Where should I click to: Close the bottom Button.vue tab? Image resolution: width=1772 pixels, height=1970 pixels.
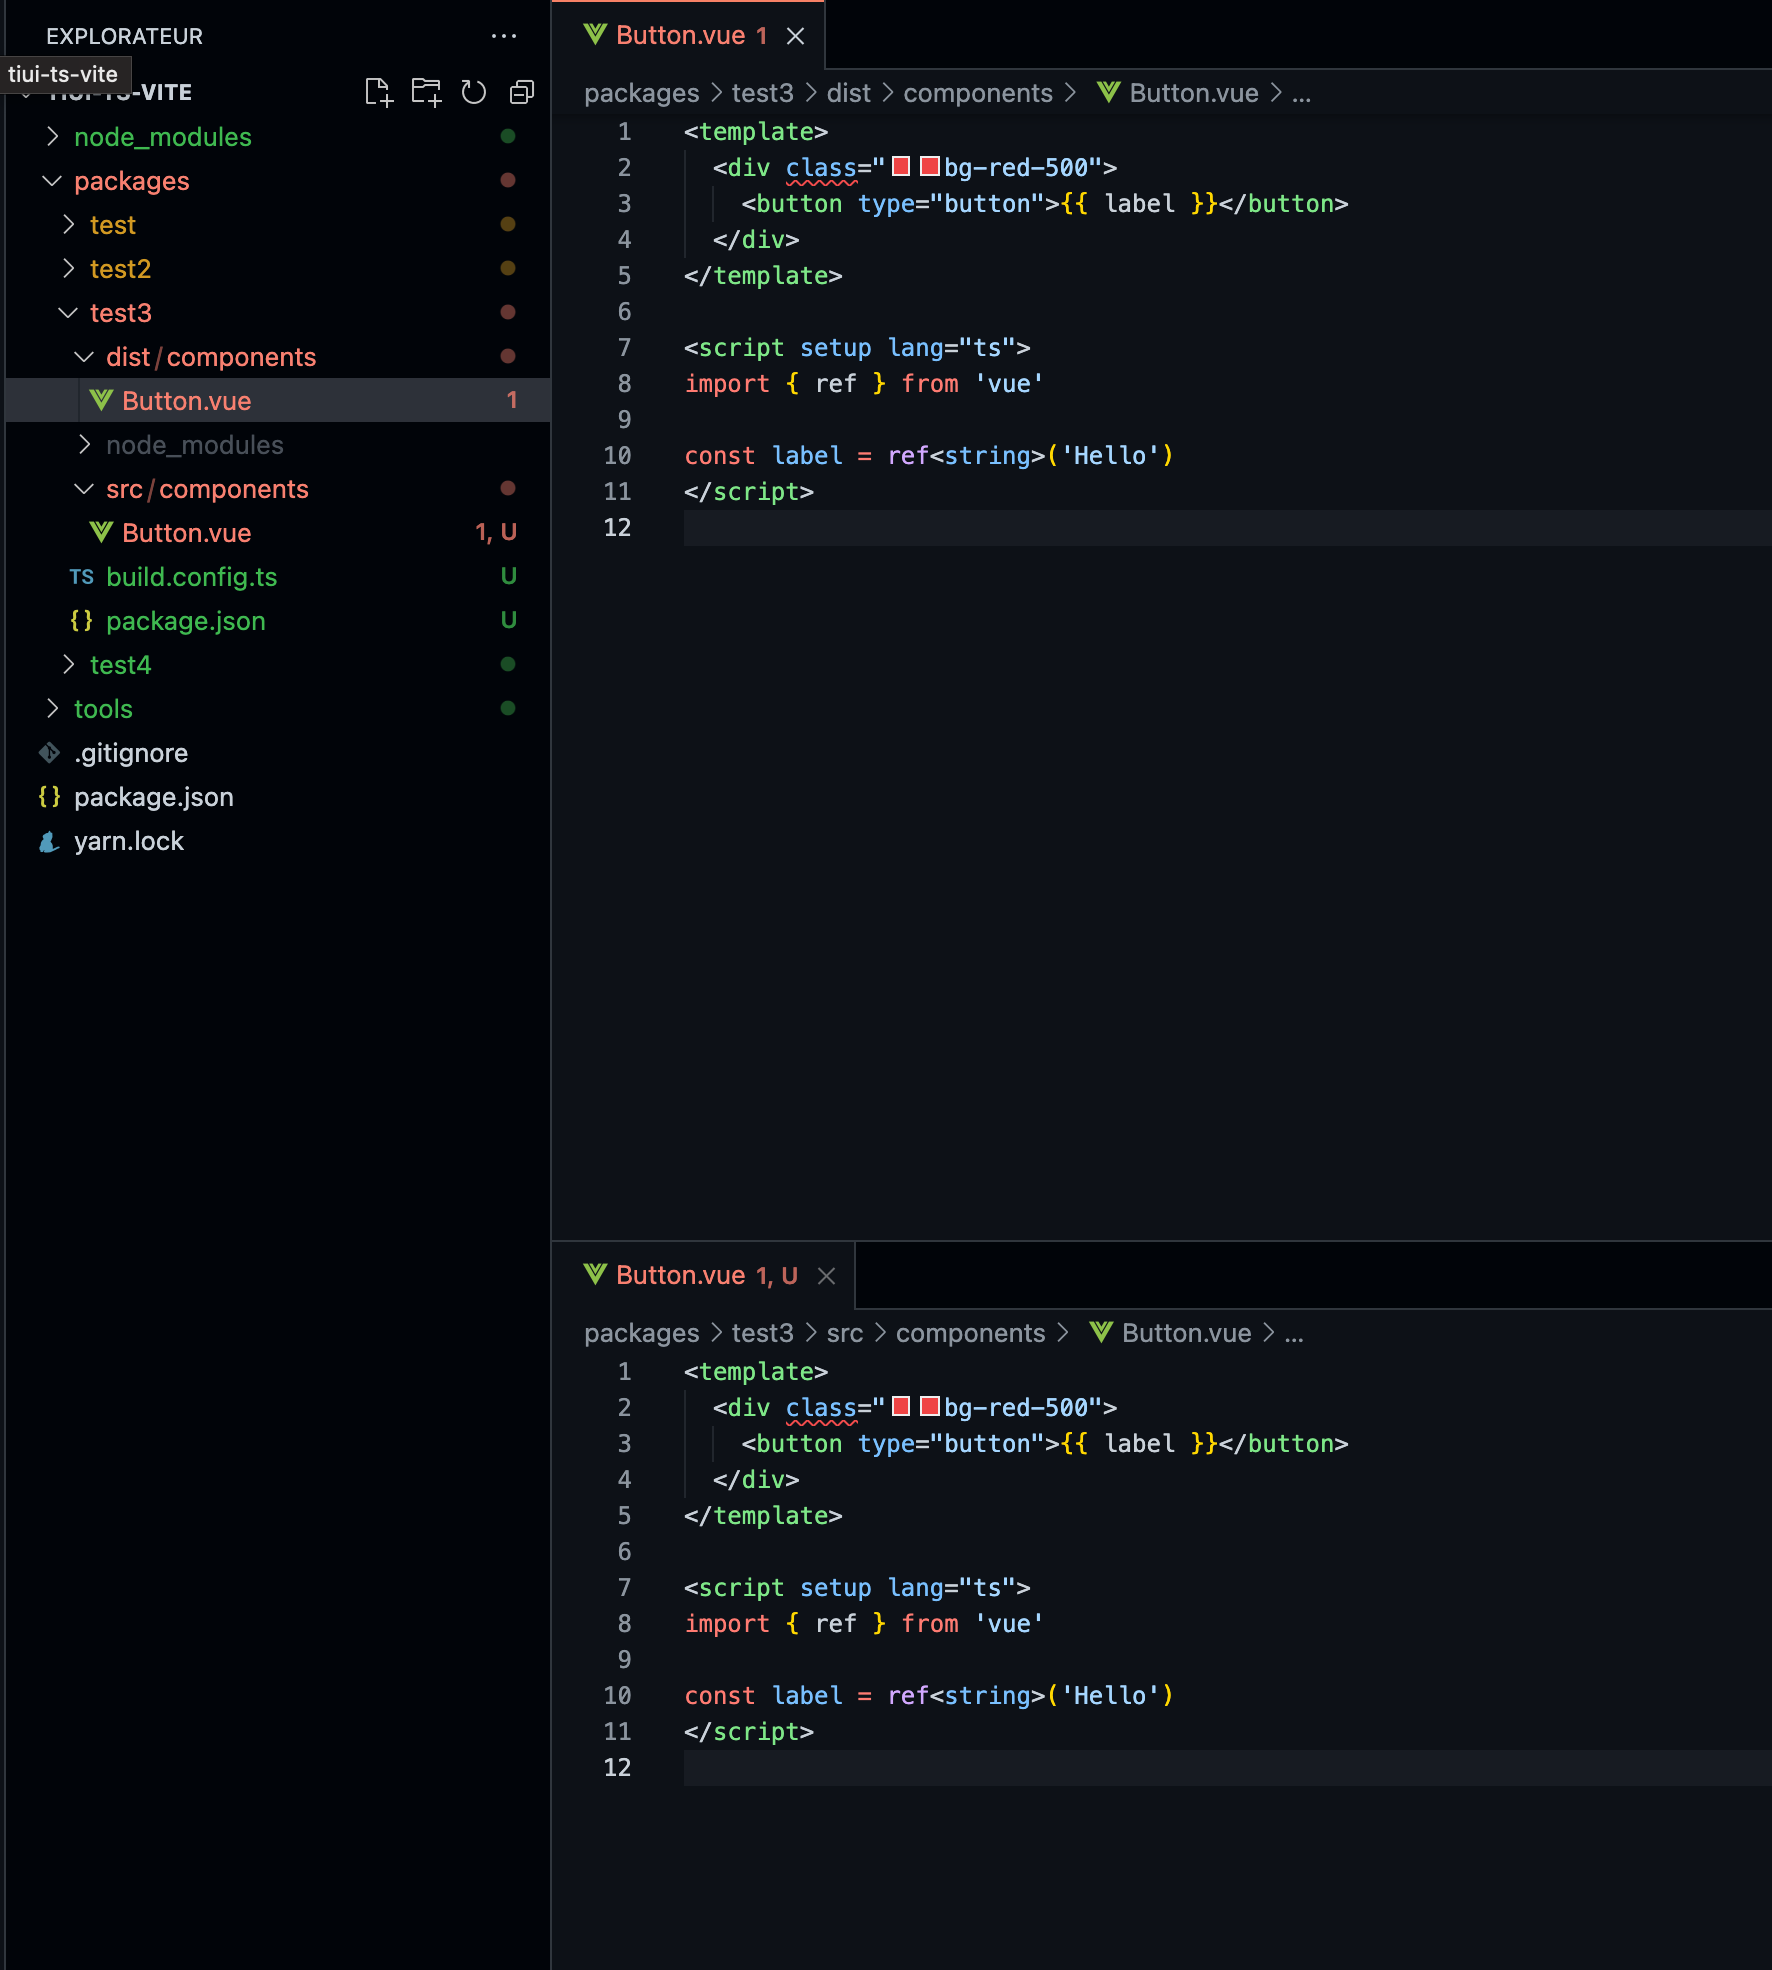[x=826, y=1276]
